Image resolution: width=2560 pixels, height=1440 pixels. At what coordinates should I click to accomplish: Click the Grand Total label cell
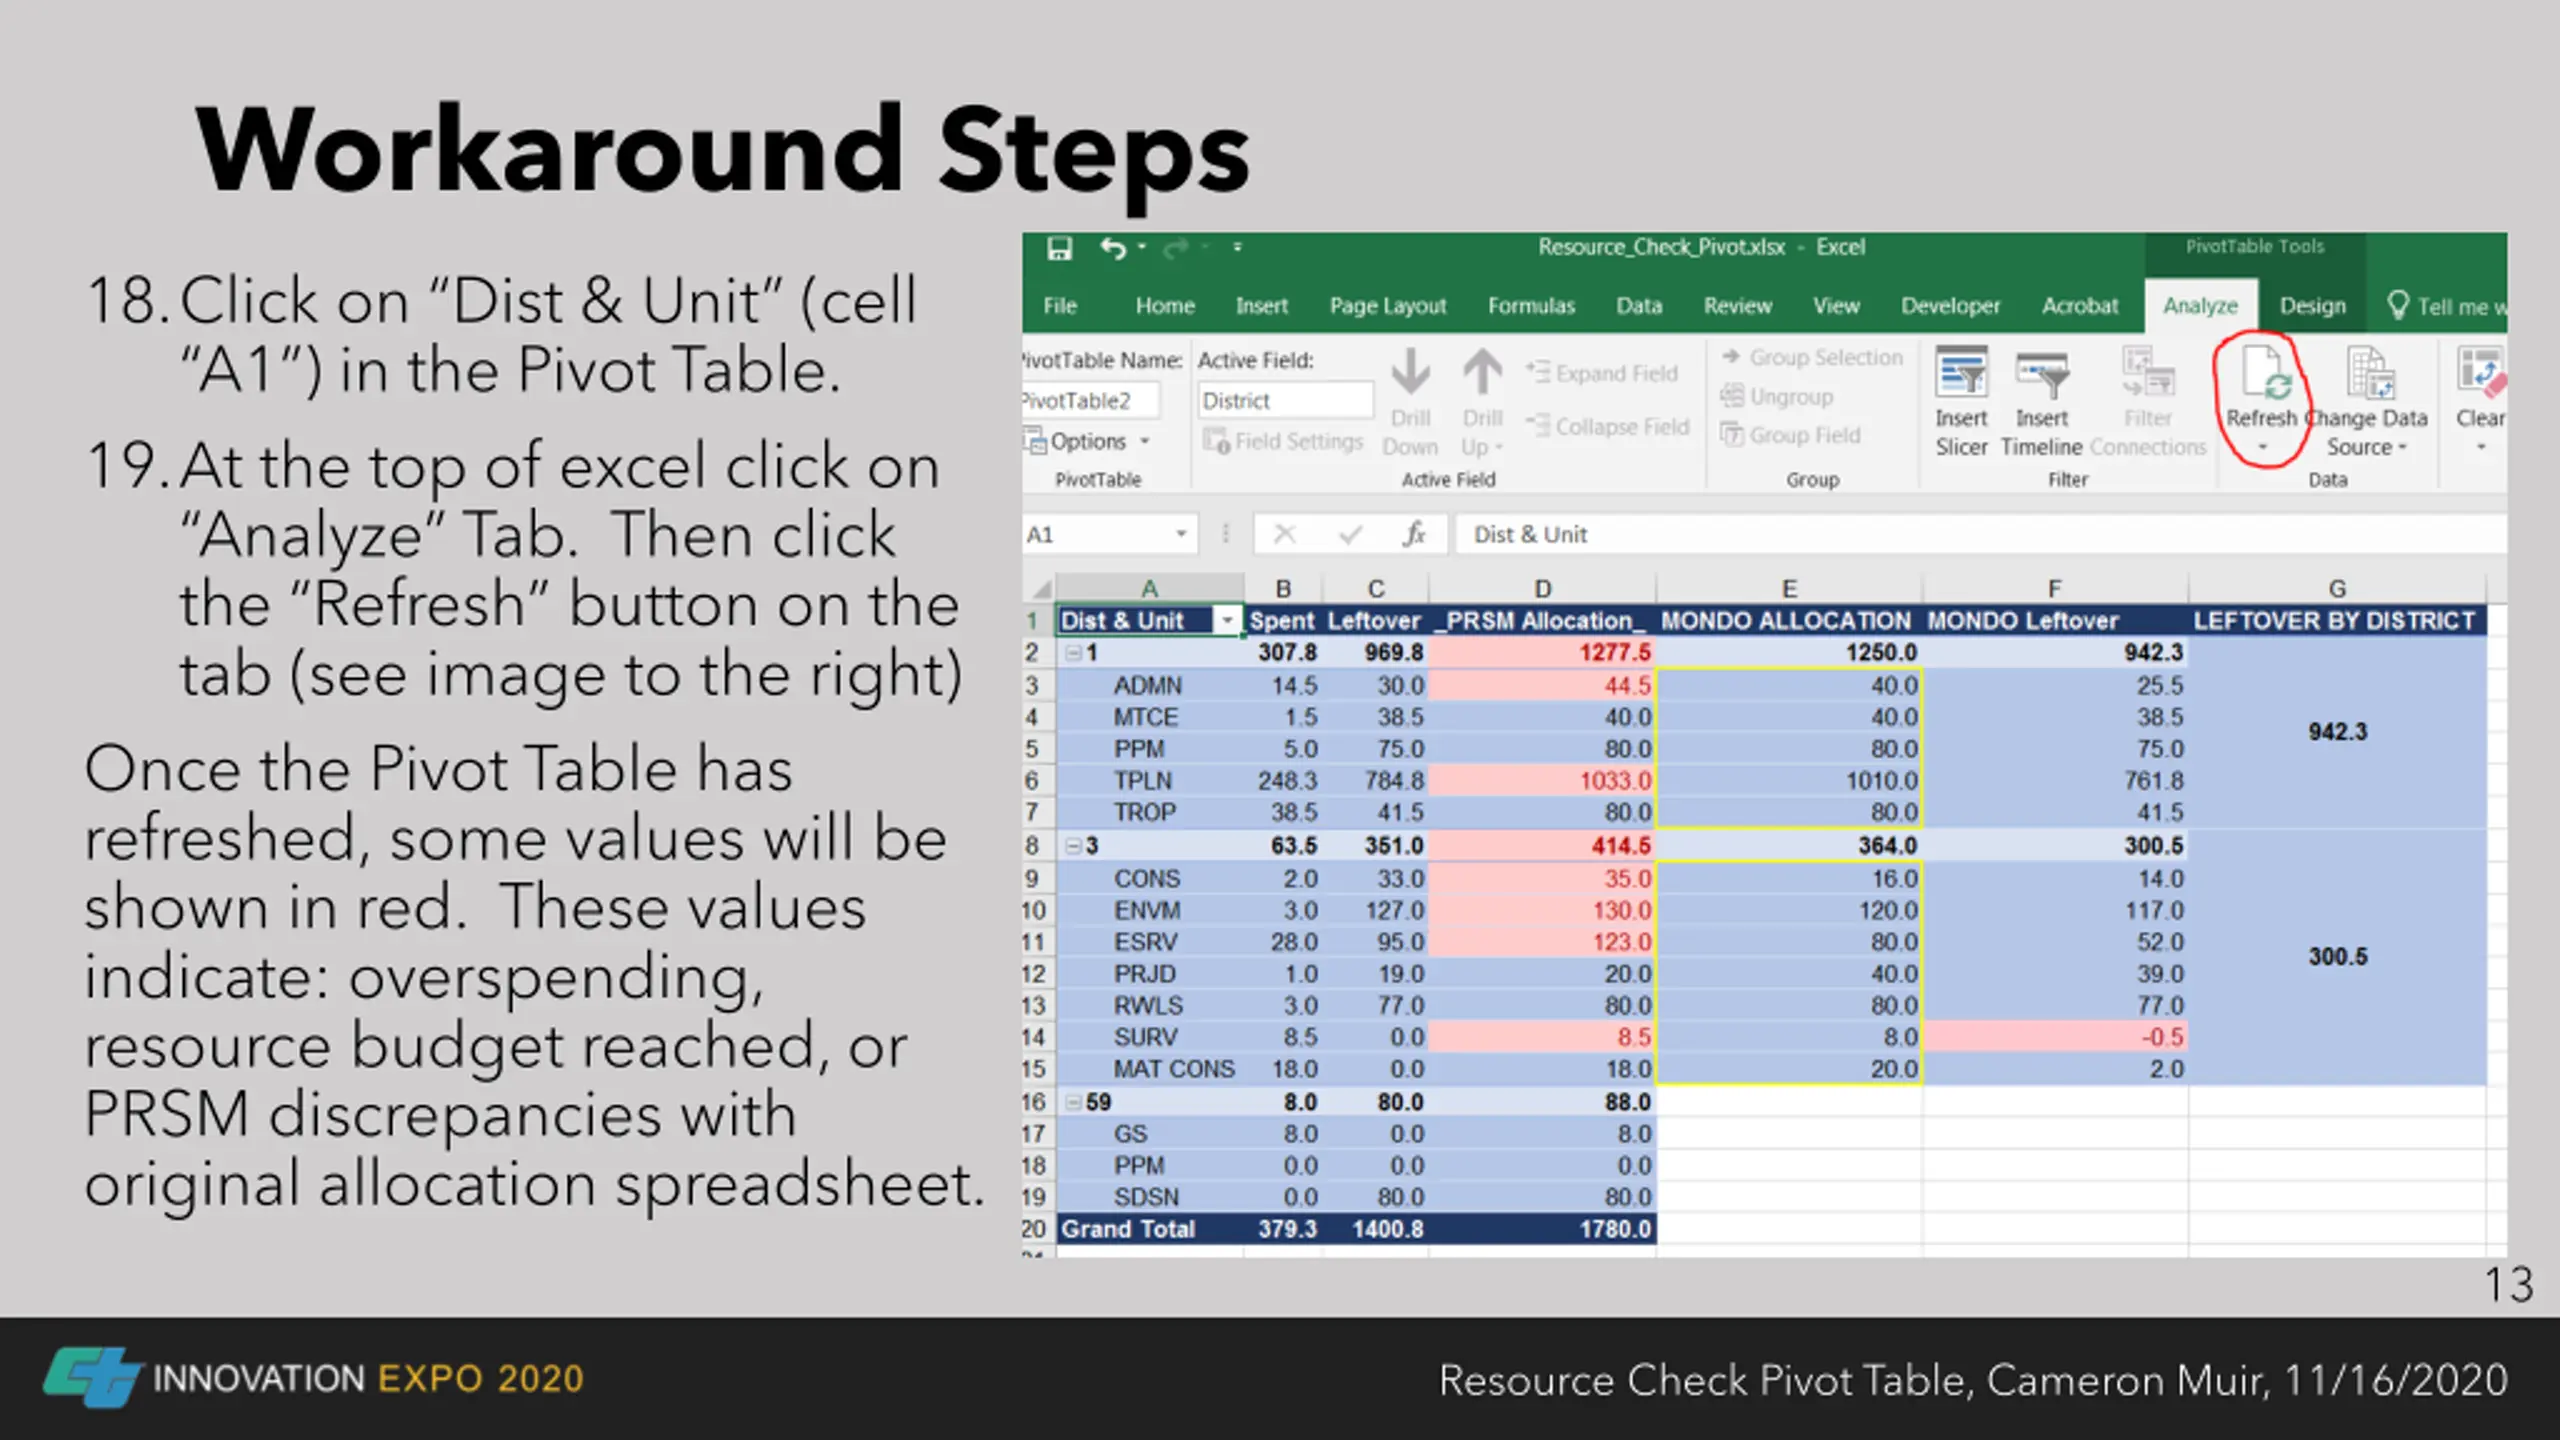[1150, 1229]
